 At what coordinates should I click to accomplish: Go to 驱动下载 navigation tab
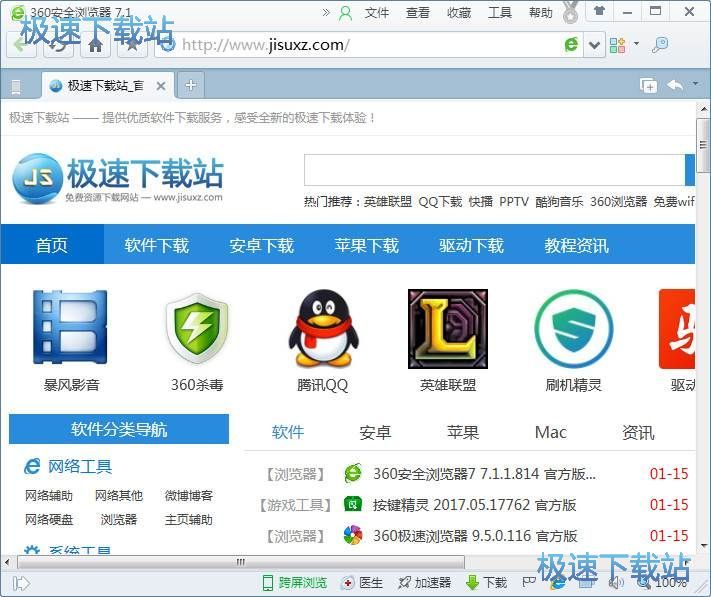[471, 245]
